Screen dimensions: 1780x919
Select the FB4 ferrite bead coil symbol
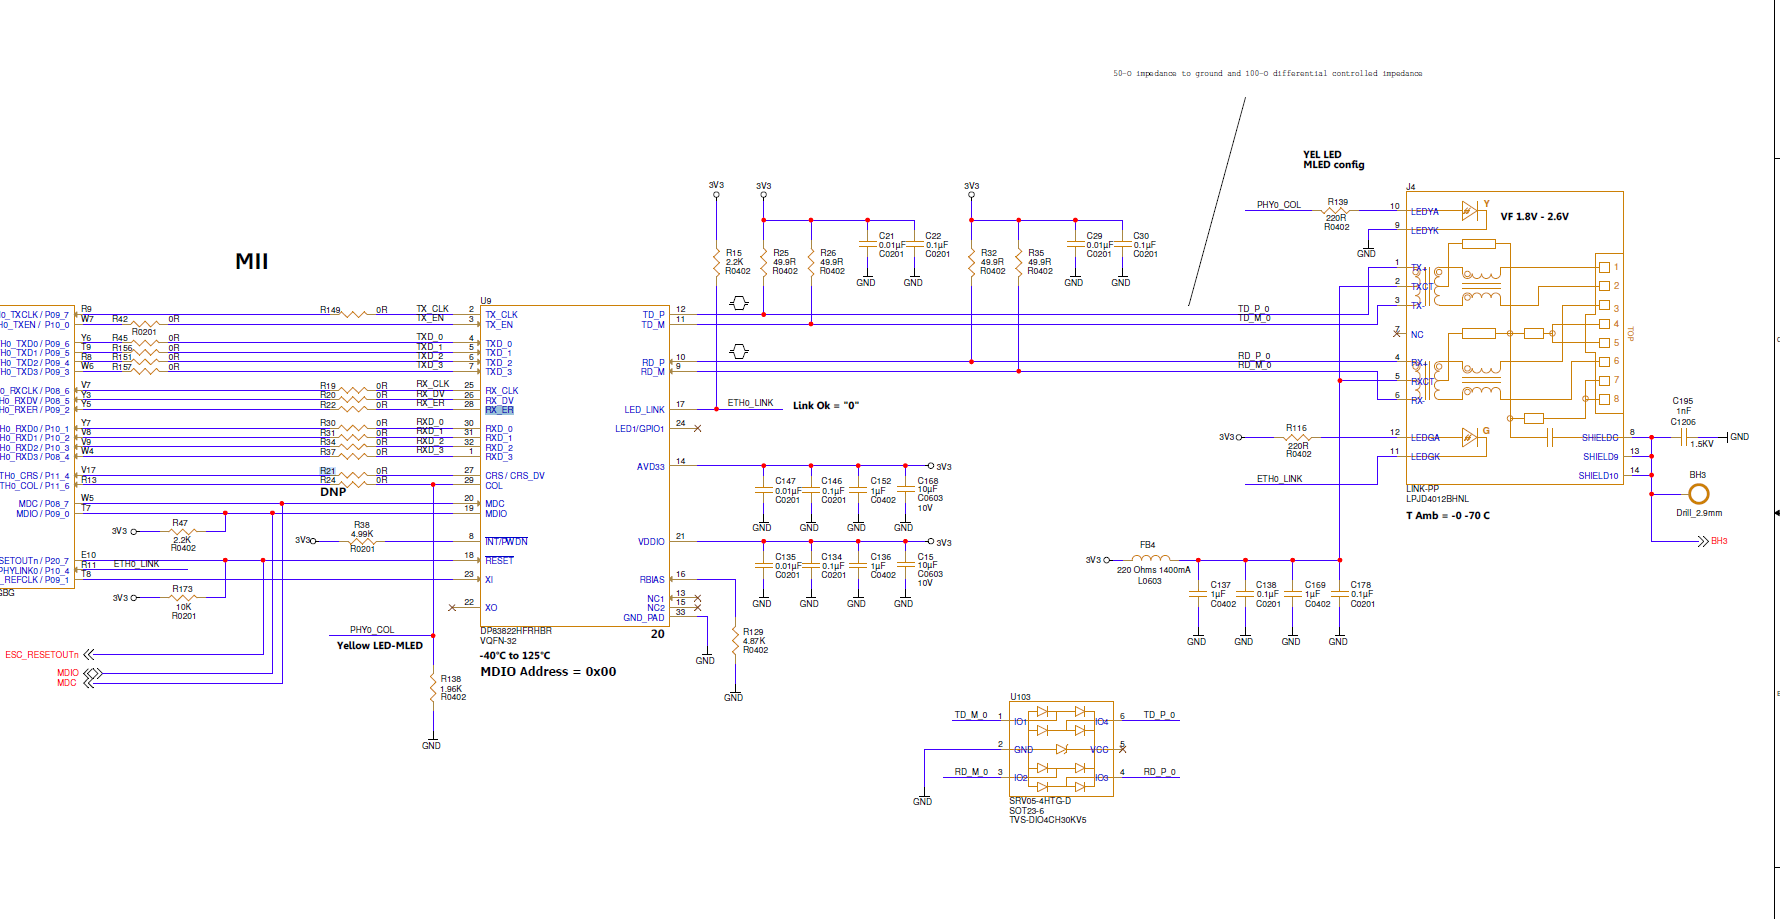point(1150,558)
